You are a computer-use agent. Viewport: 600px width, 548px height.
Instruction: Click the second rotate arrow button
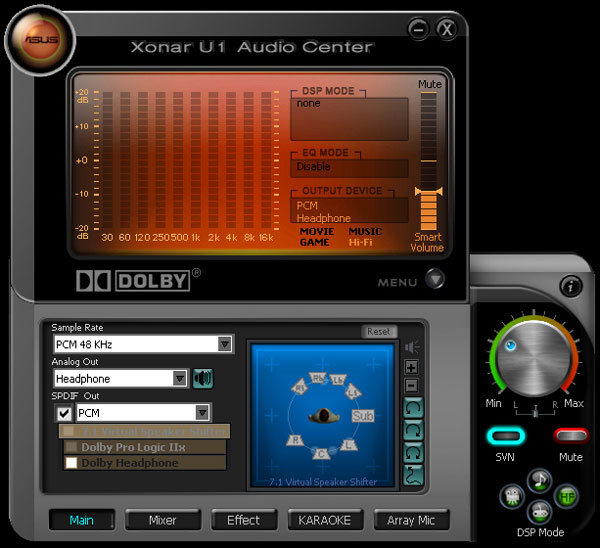[413, 431]
